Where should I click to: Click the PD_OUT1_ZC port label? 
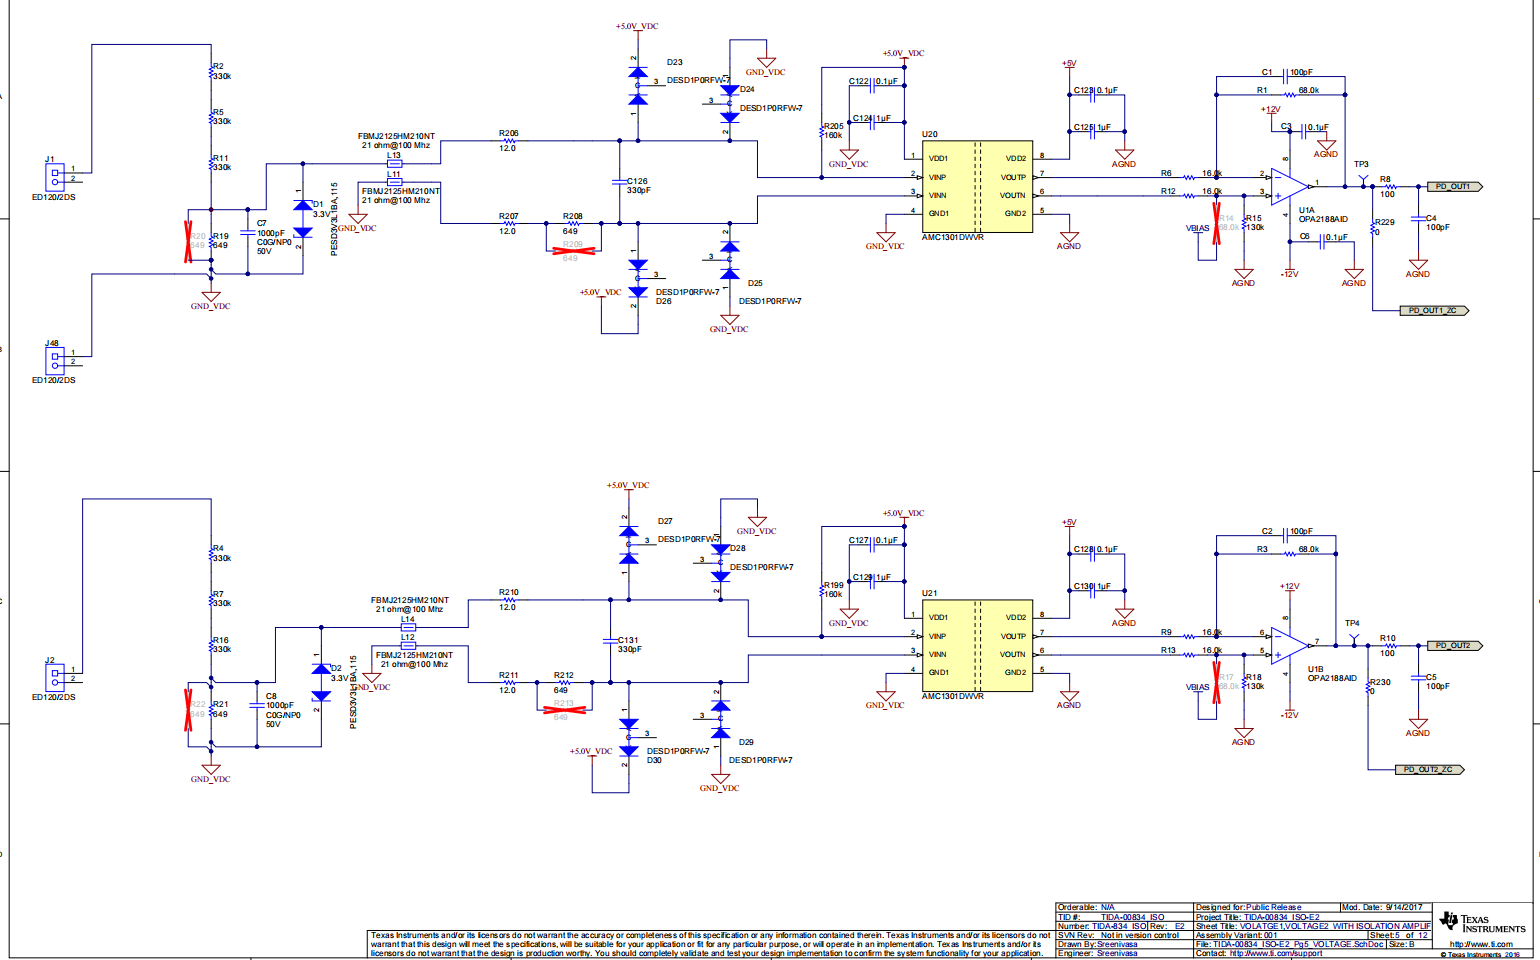coord(1433,311)
